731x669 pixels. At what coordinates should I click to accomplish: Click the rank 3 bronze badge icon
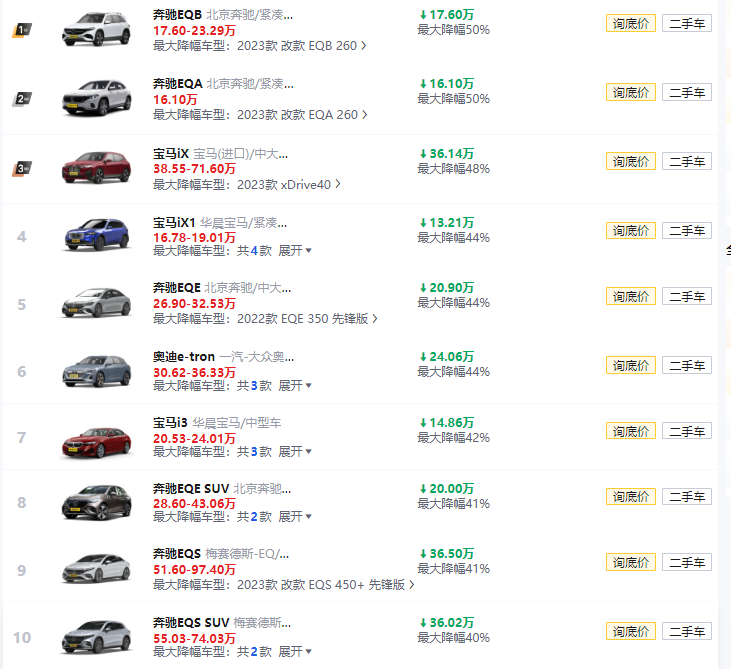tap(22, 168)
